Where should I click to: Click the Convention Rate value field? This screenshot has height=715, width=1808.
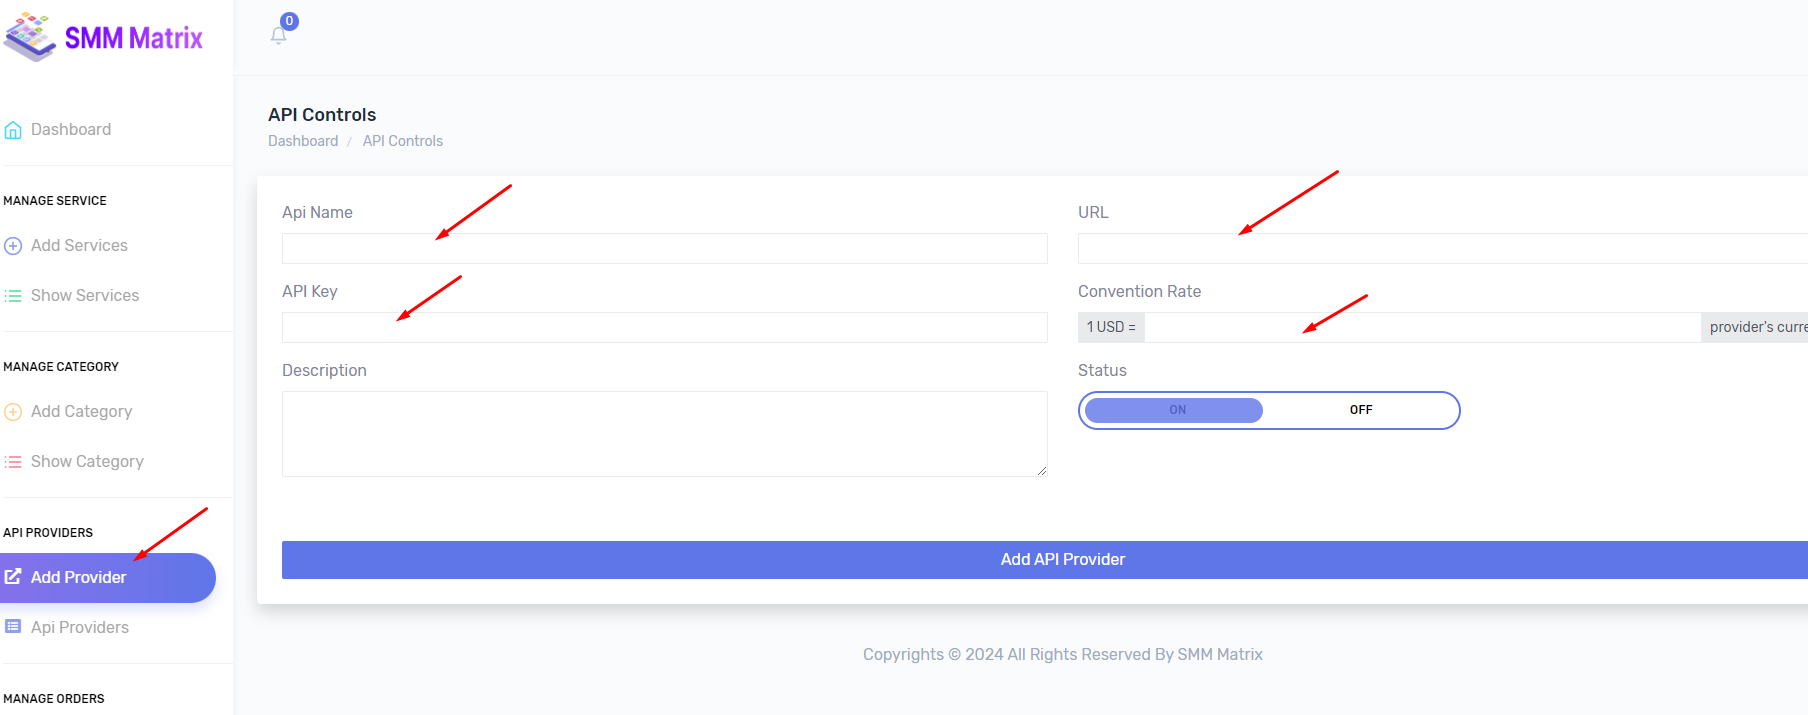click(1422, 327)
